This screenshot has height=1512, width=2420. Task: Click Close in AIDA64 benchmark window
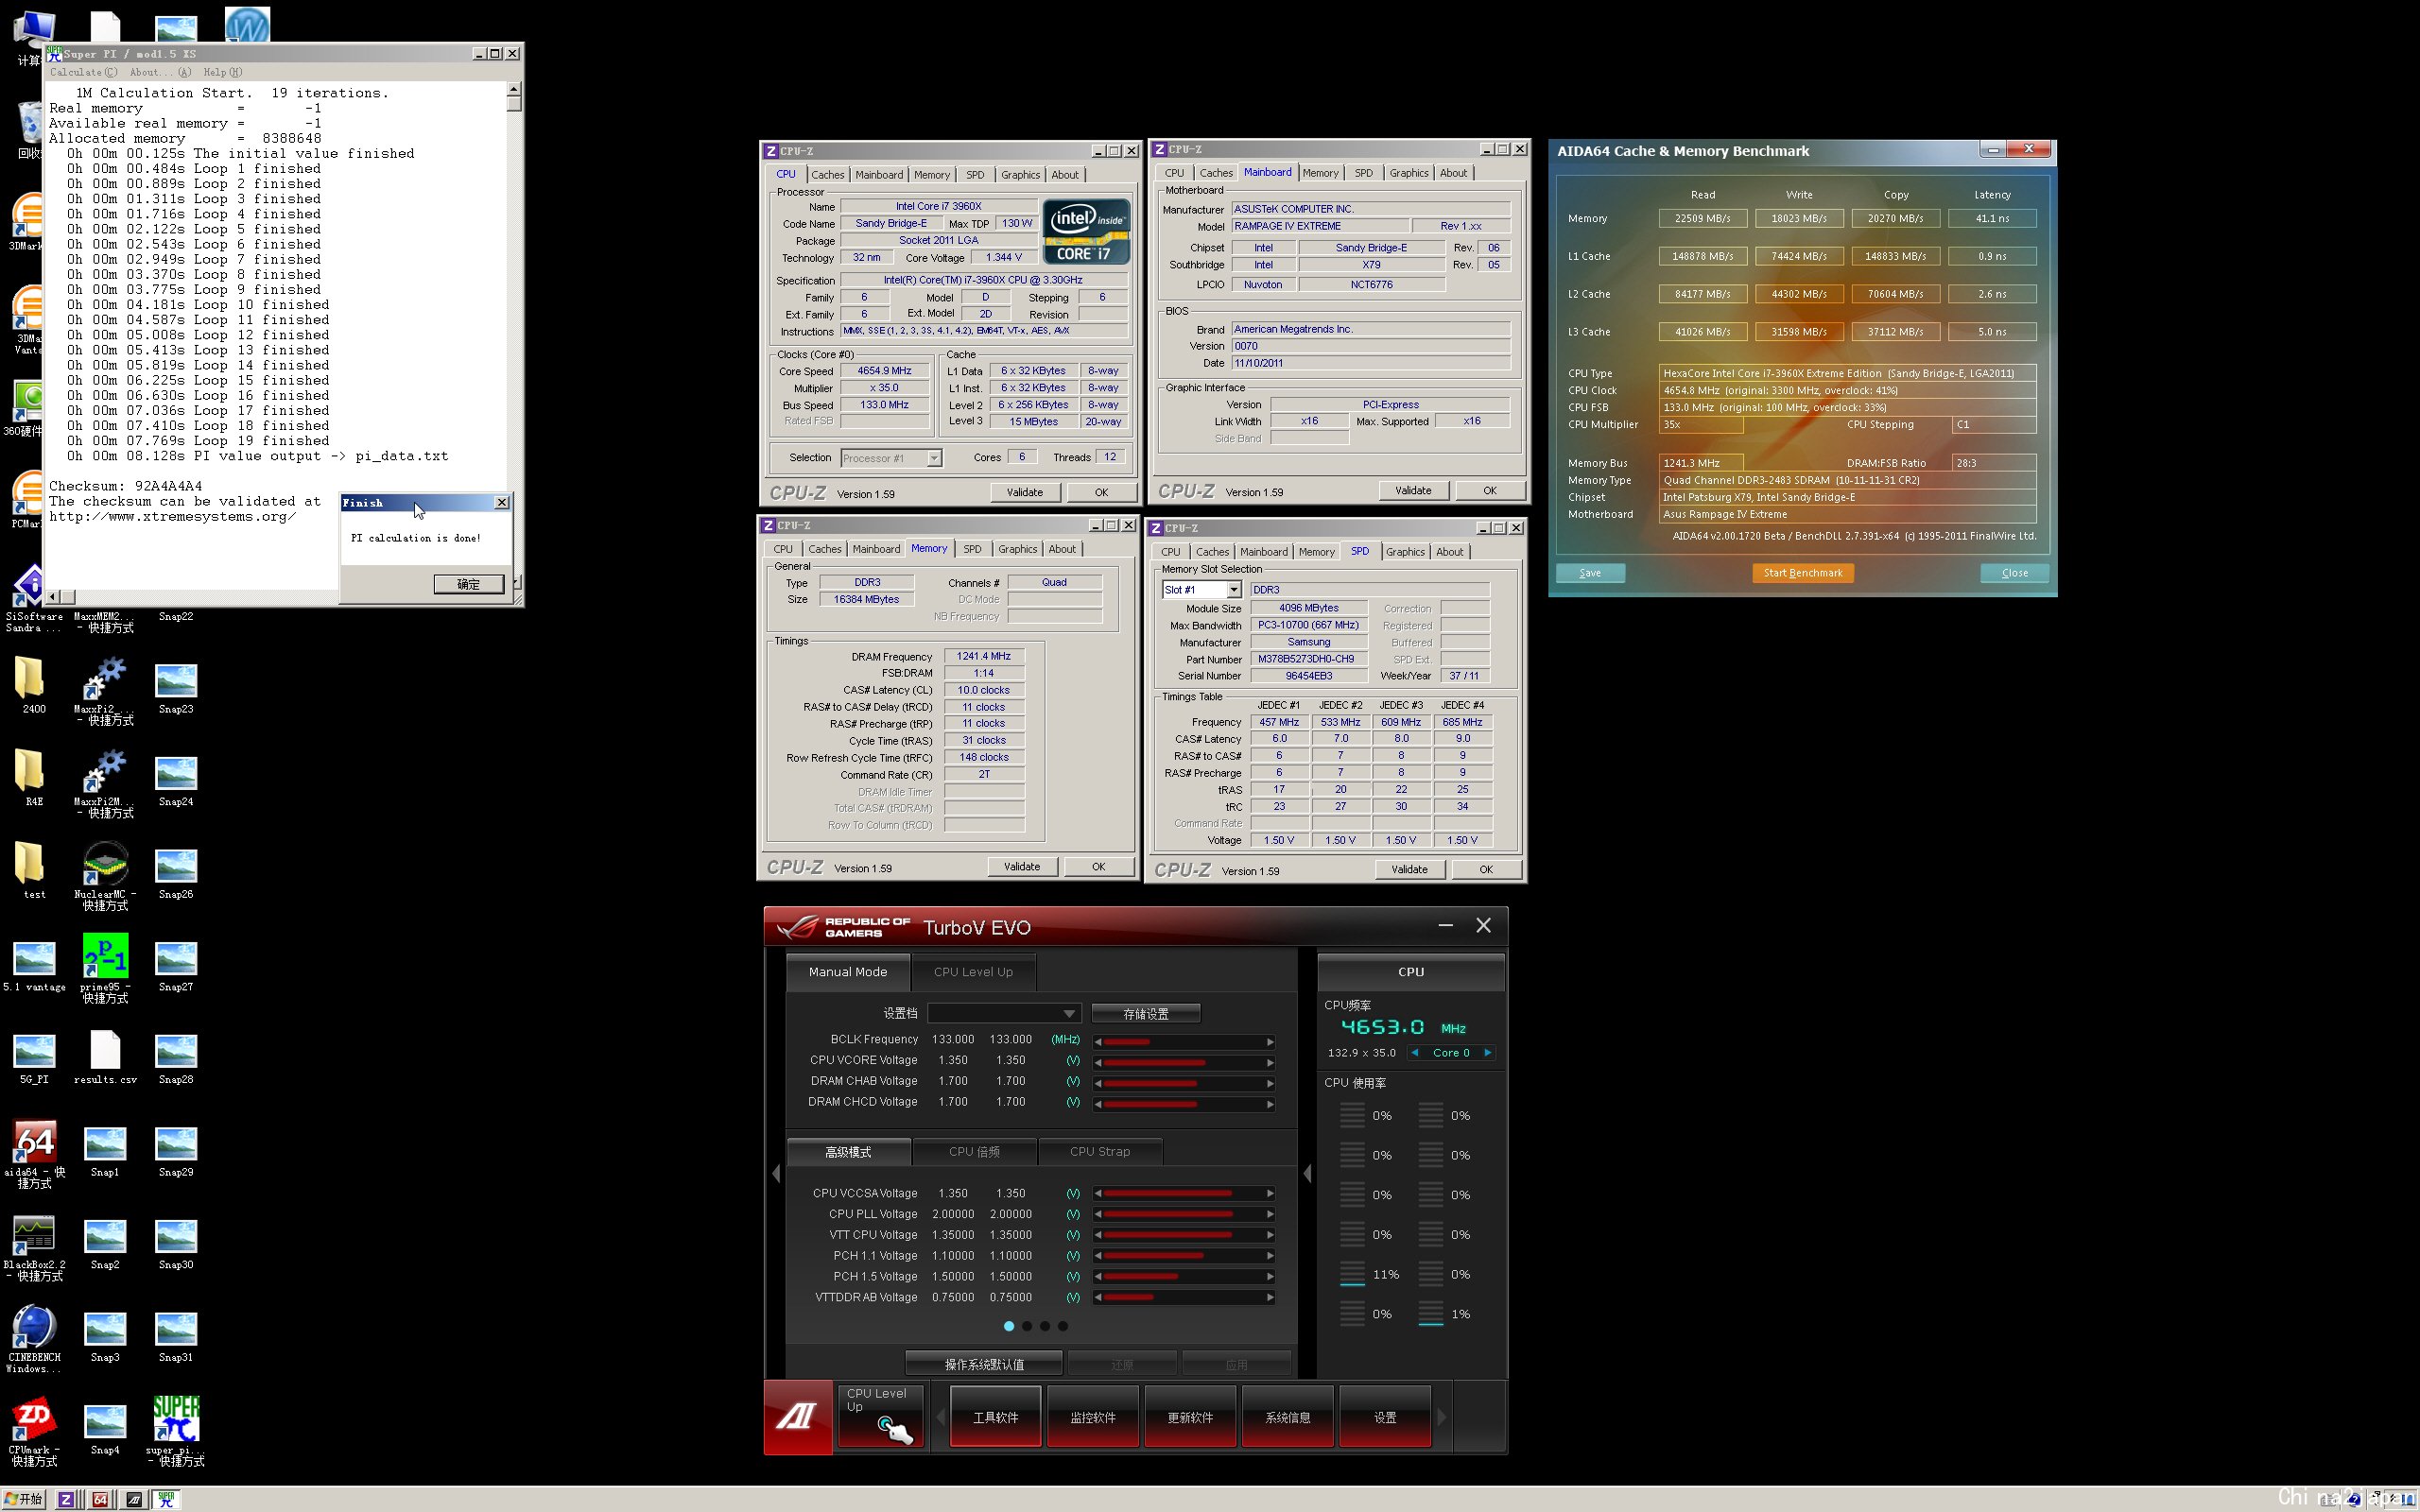pos(2014,573)
